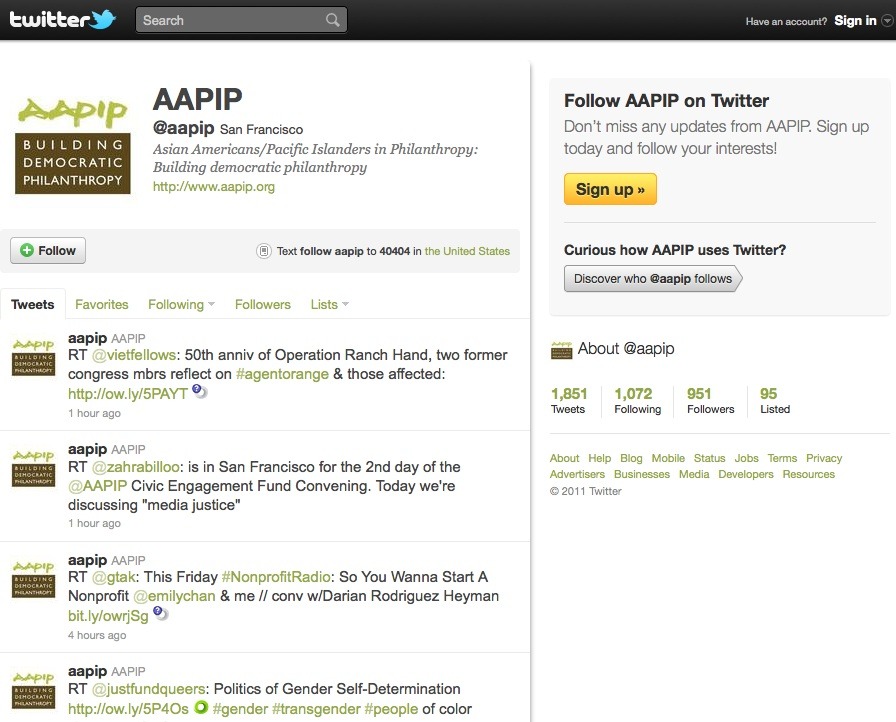
Task: Open the http://www.aapip.org link
Action: point(213,186)
